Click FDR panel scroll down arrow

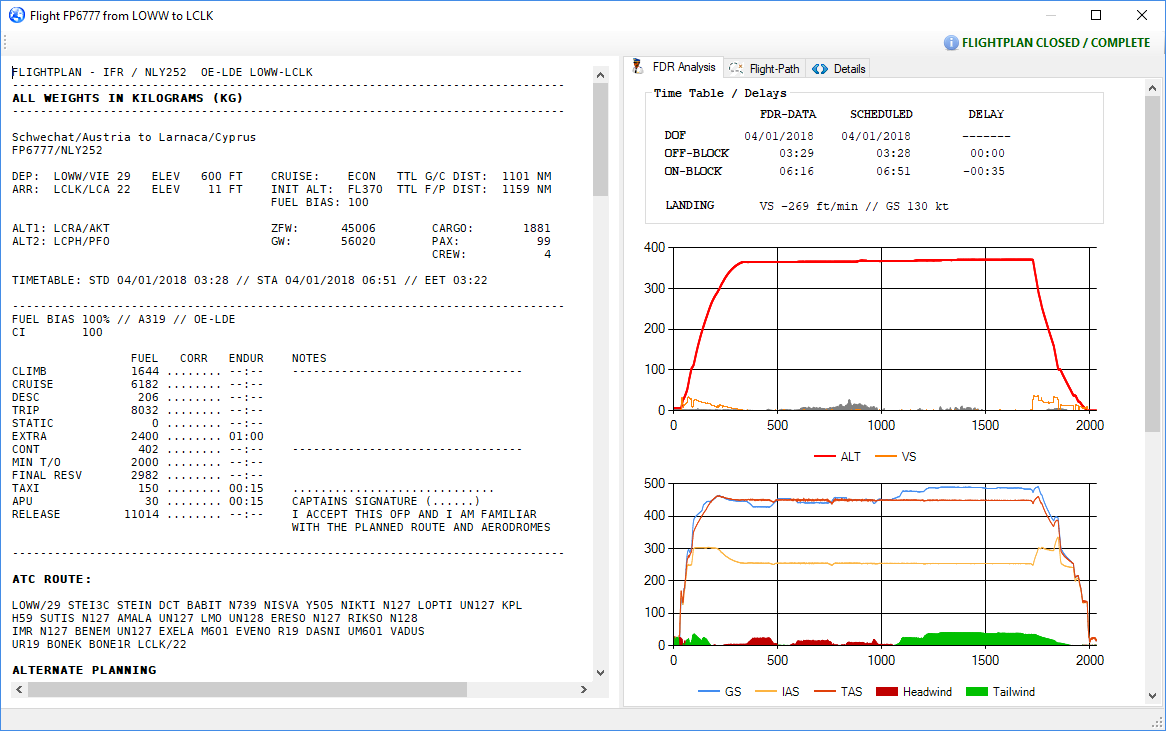click(1152, 696)
